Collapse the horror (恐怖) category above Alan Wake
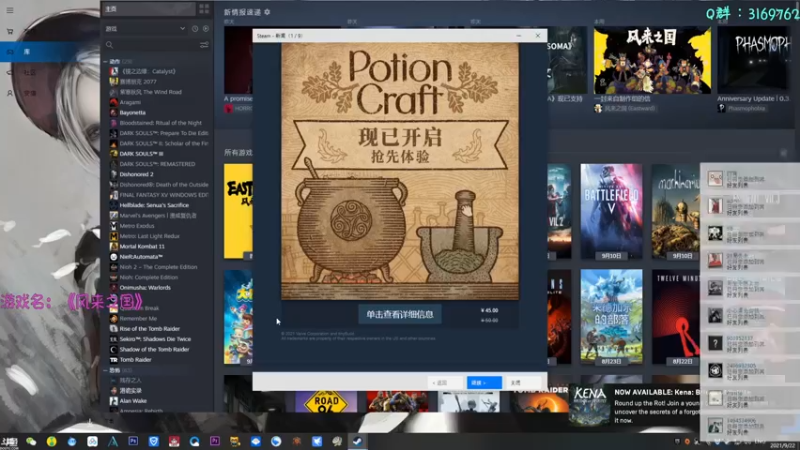The width and height of the screenshot is (800, 450). (x=106, y=370)
